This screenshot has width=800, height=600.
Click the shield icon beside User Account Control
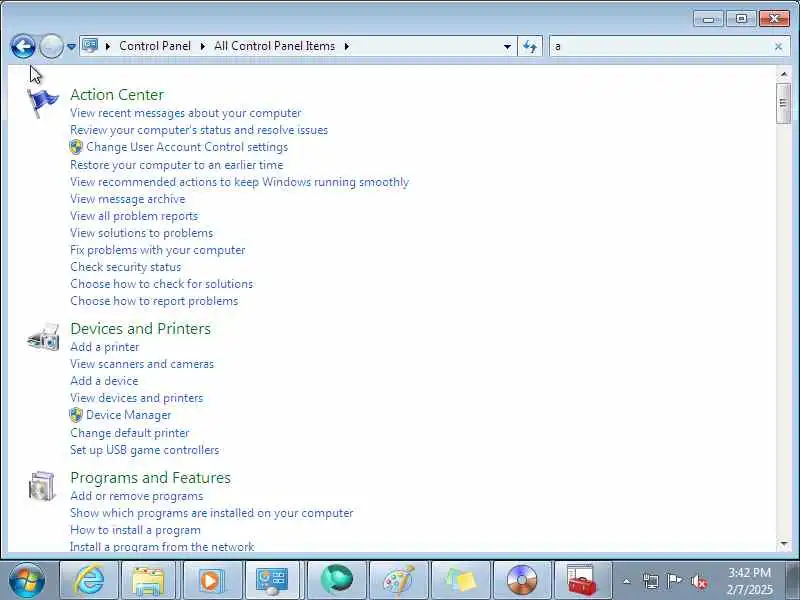(x=76, y=147)
